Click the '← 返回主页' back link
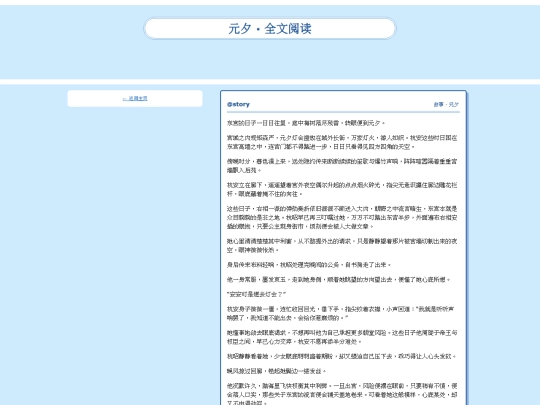 pos(135,98)
